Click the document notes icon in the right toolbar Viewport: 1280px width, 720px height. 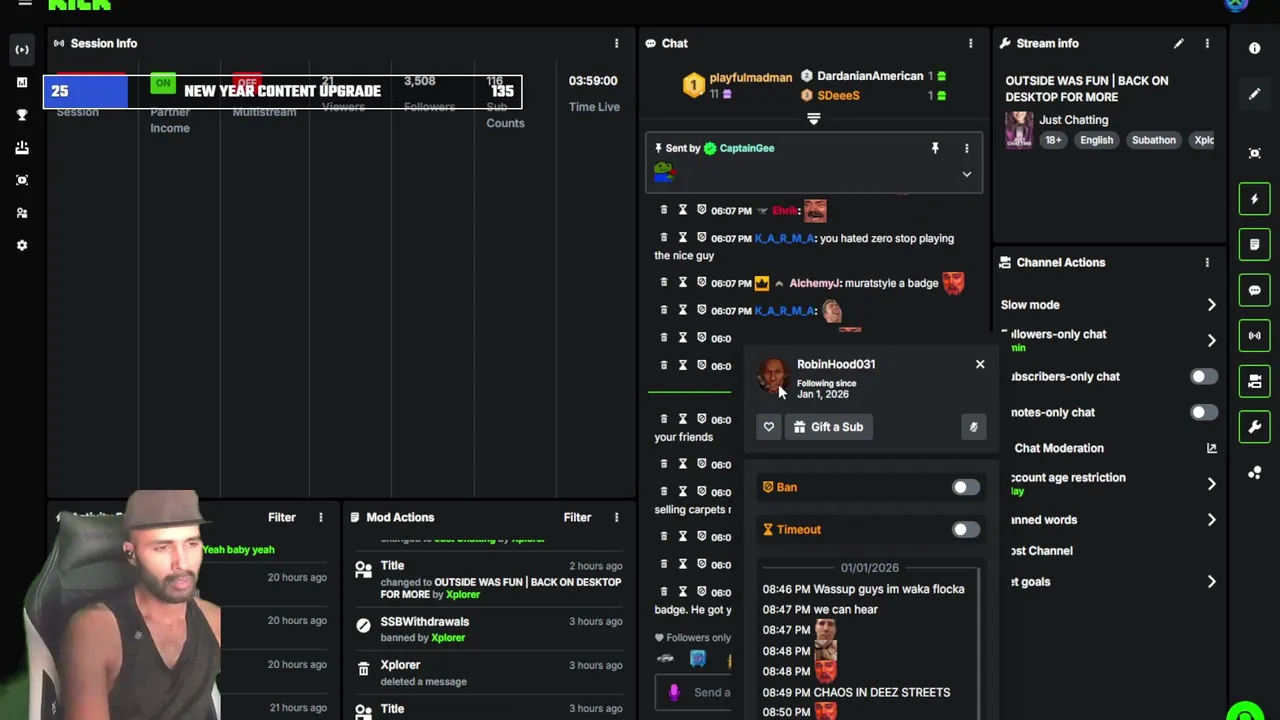tap(1254, 244)
